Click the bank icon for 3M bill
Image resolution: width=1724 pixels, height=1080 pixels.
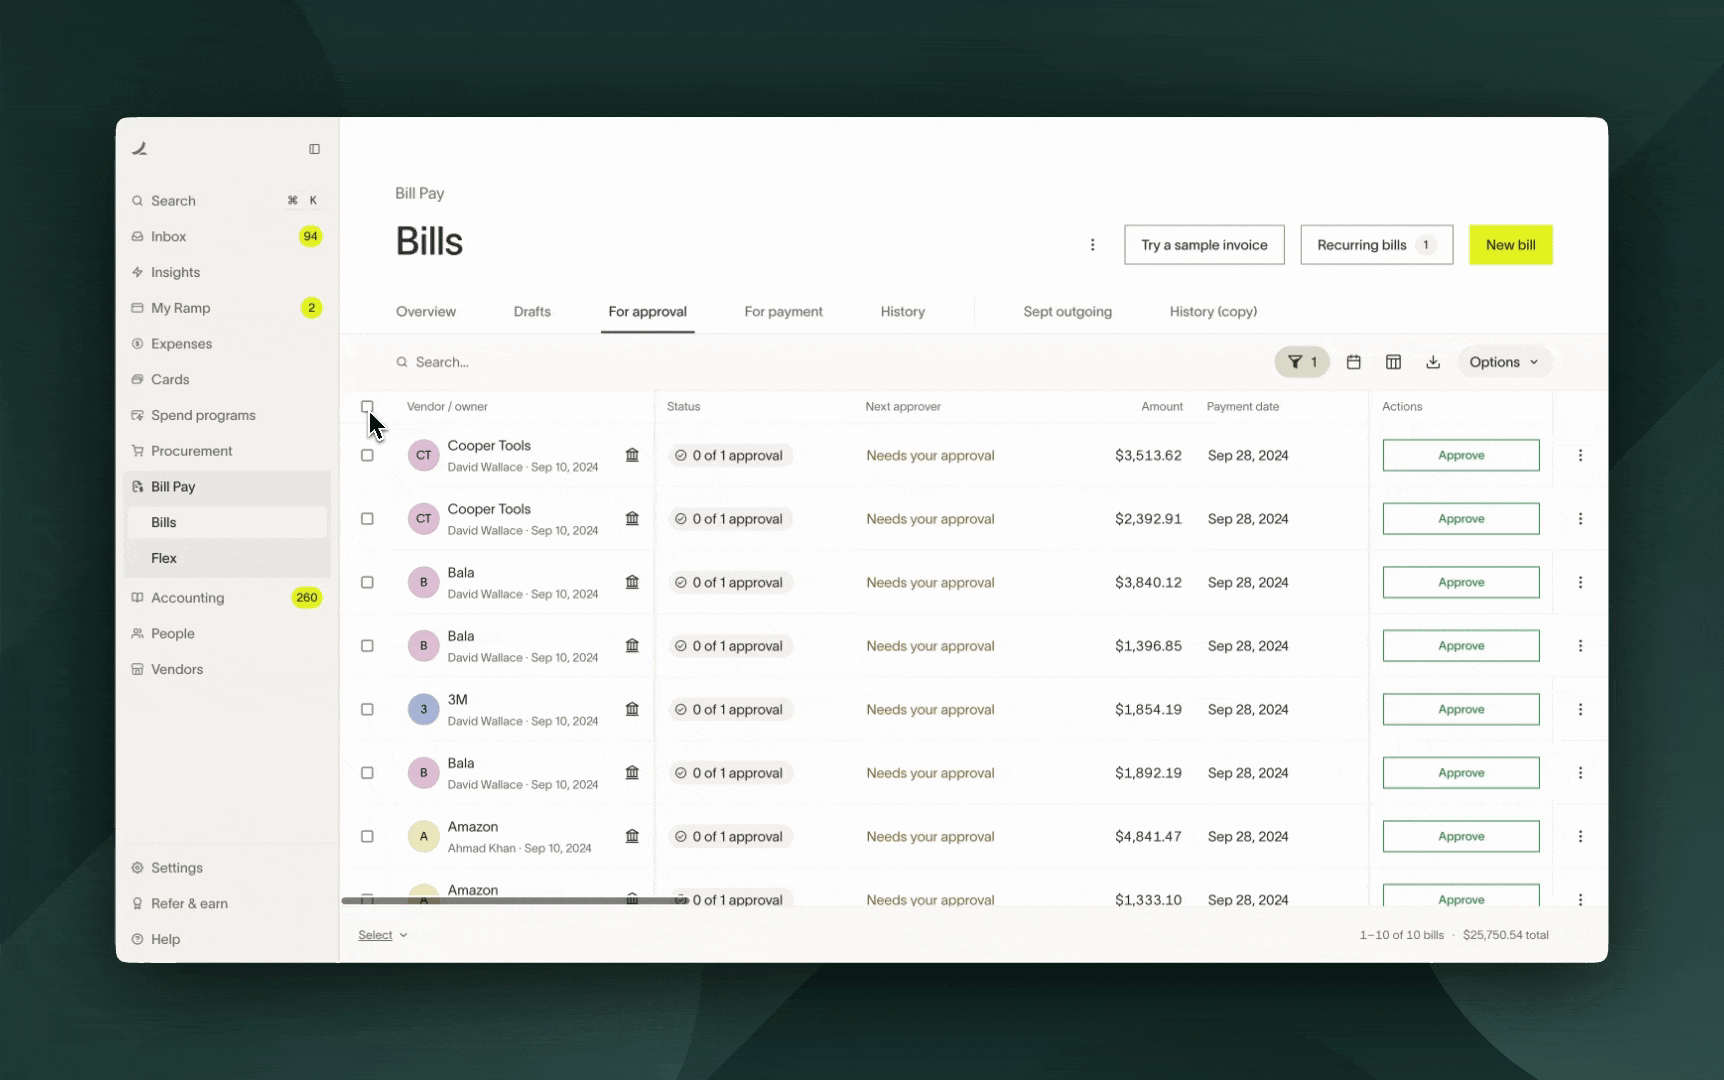click(x=632, y=709)
